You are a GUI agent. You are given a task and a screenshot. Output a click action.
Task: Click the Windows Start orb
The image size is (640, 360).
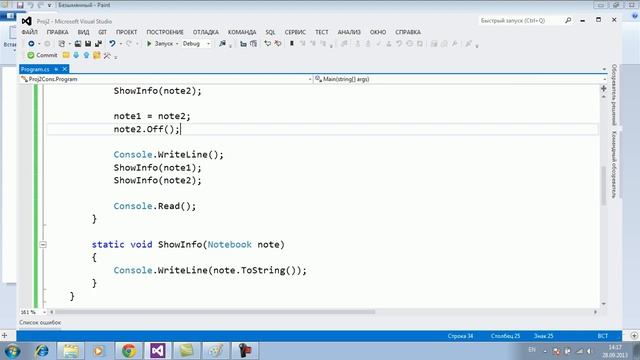(x=12, y=351)
